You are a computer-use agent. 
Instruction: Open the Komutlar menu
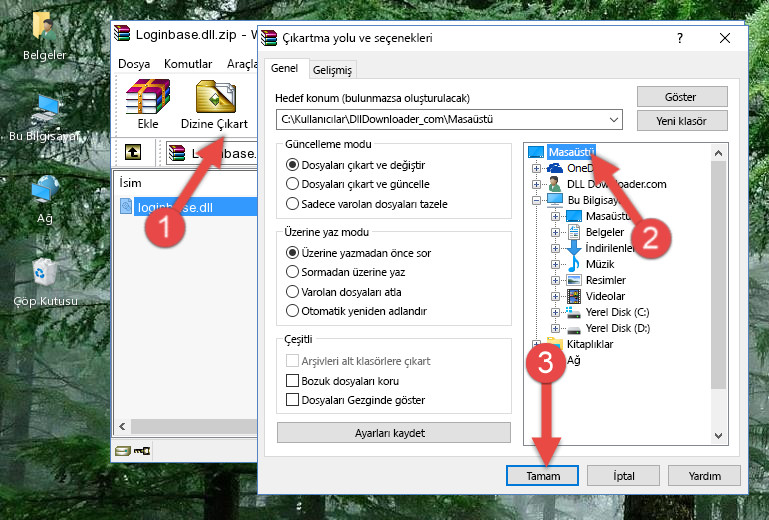[188, 63]
